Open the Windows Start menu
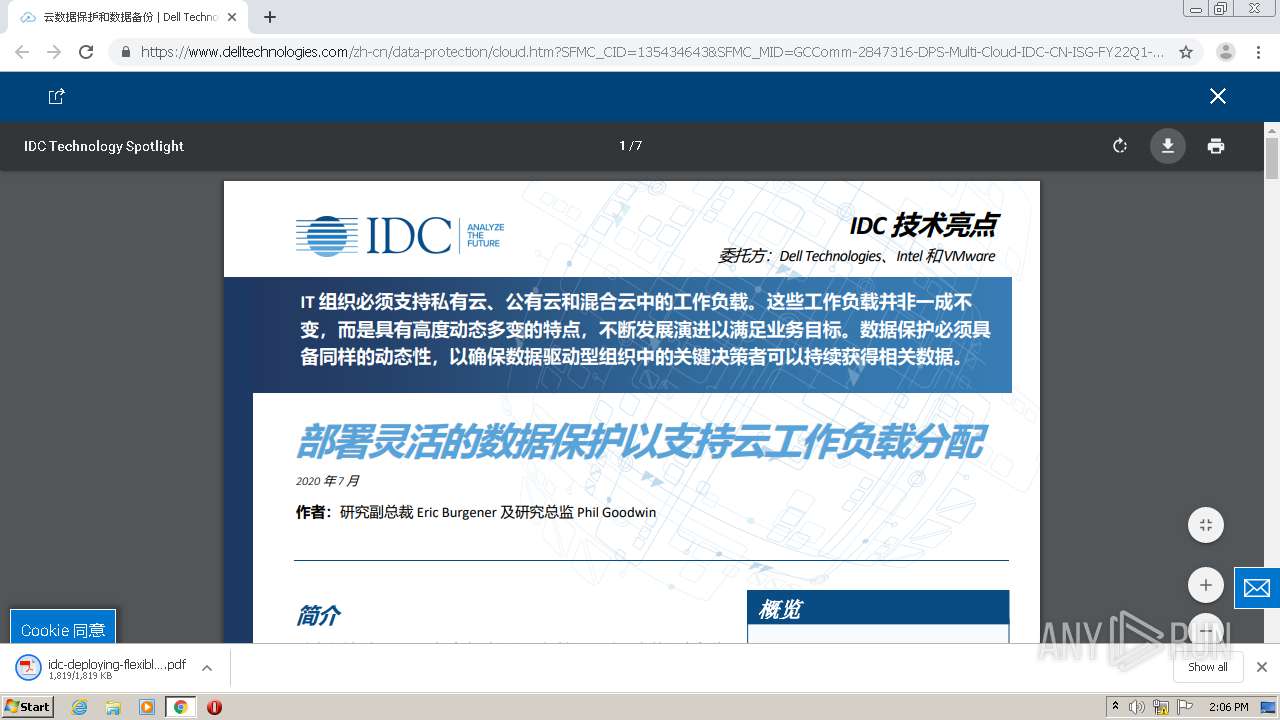The width and height of the screenshot is (1280, 720). (27, 707)
